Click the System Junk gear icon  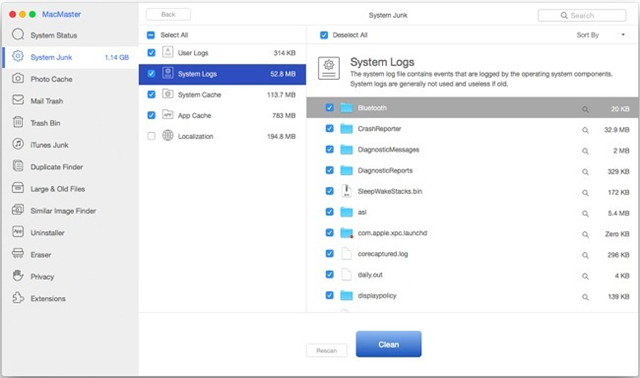tap(18, 56)
